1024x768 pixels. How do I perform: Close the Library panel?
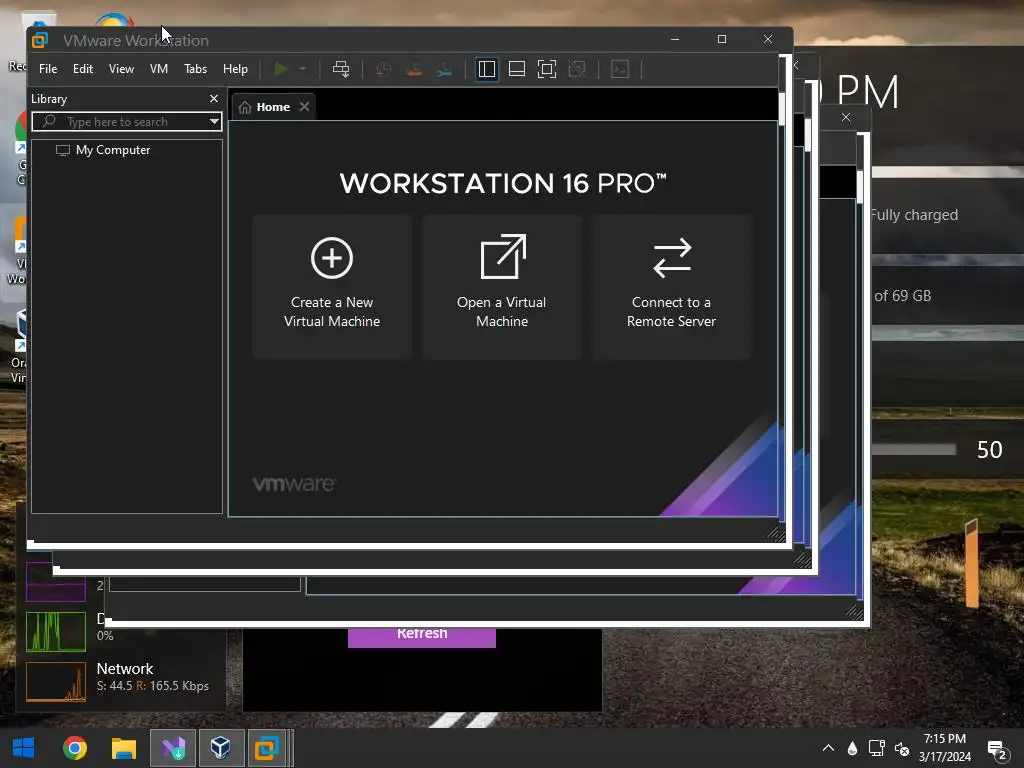(214, 99)
